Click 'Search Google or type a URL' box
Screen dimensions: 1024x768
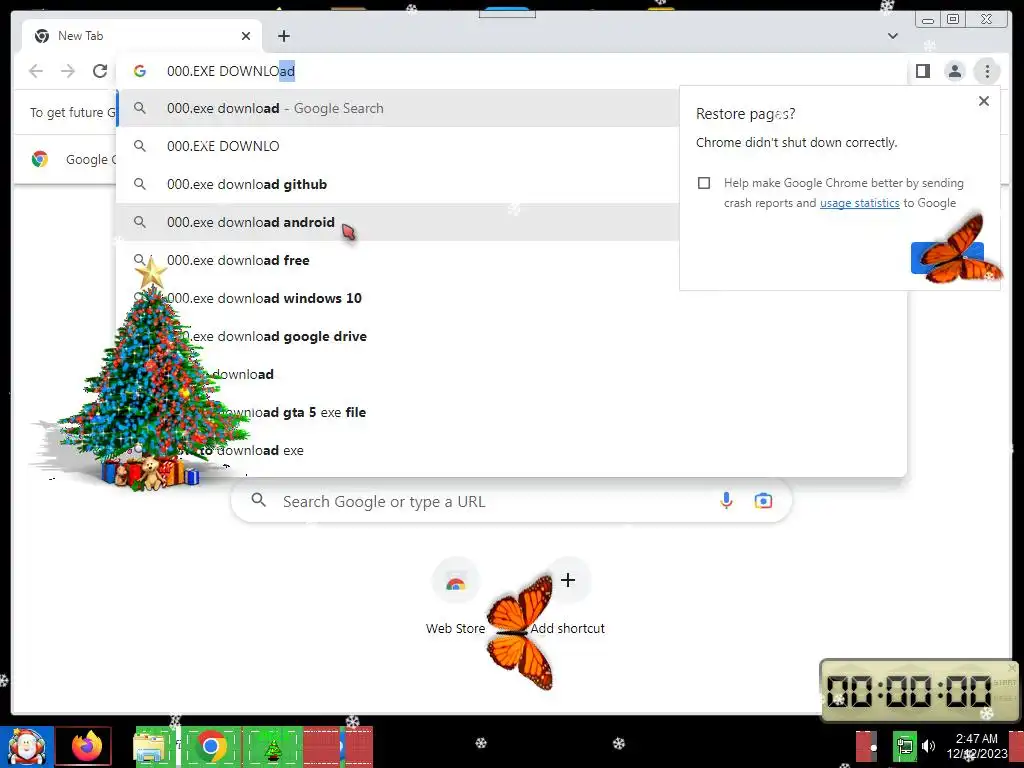click(x=511, y=502)
